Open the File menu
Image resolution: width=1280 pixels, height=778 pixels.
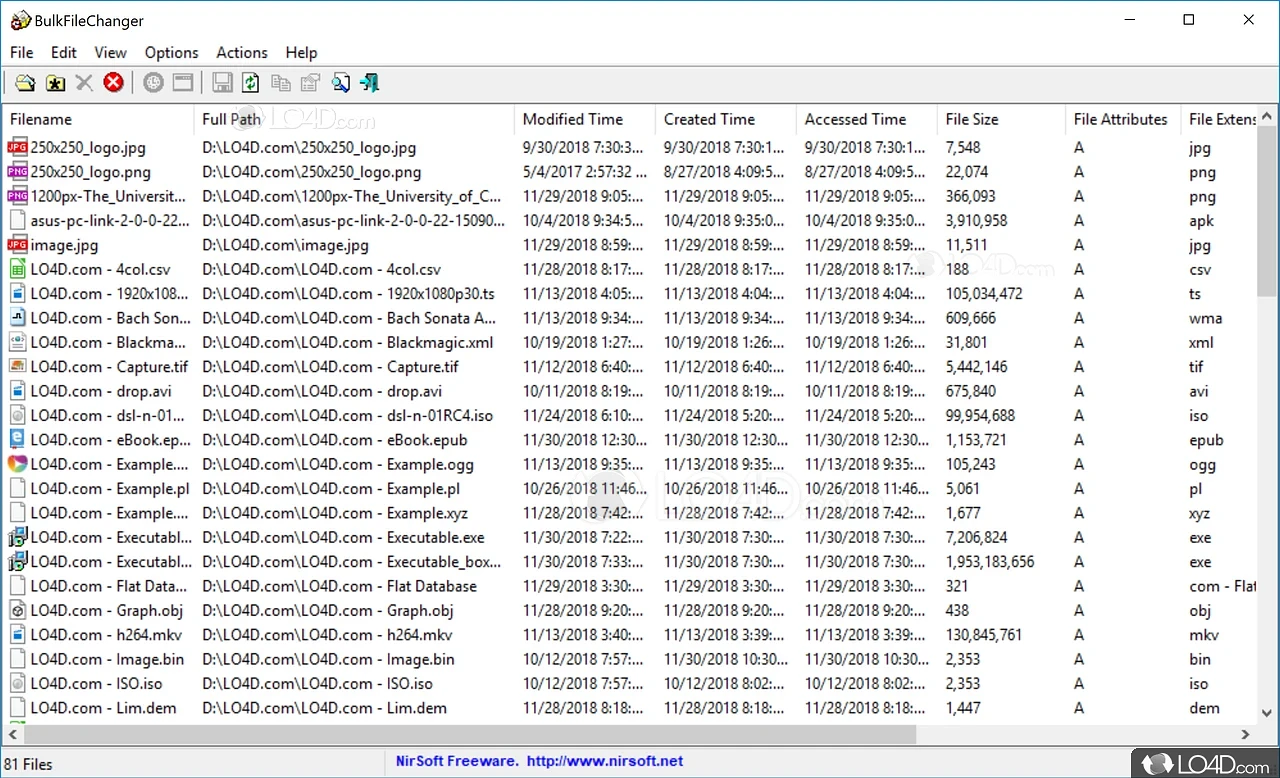point(22,53)
